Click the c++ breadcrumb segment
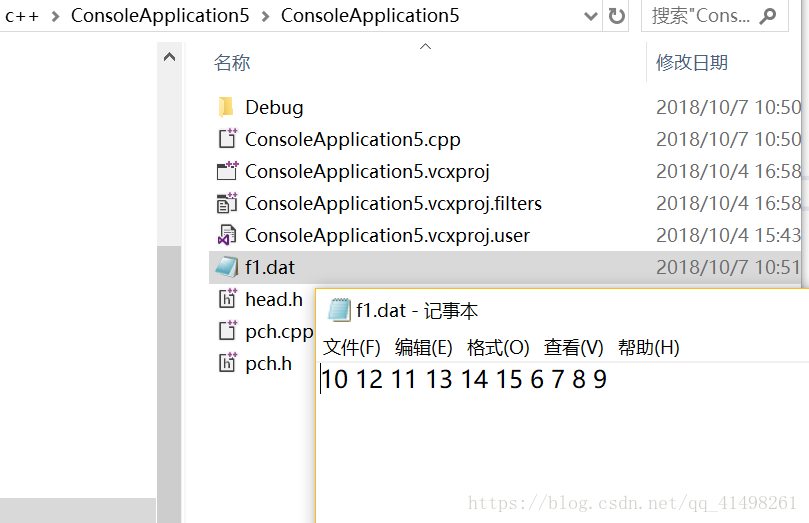 [22, 16]
